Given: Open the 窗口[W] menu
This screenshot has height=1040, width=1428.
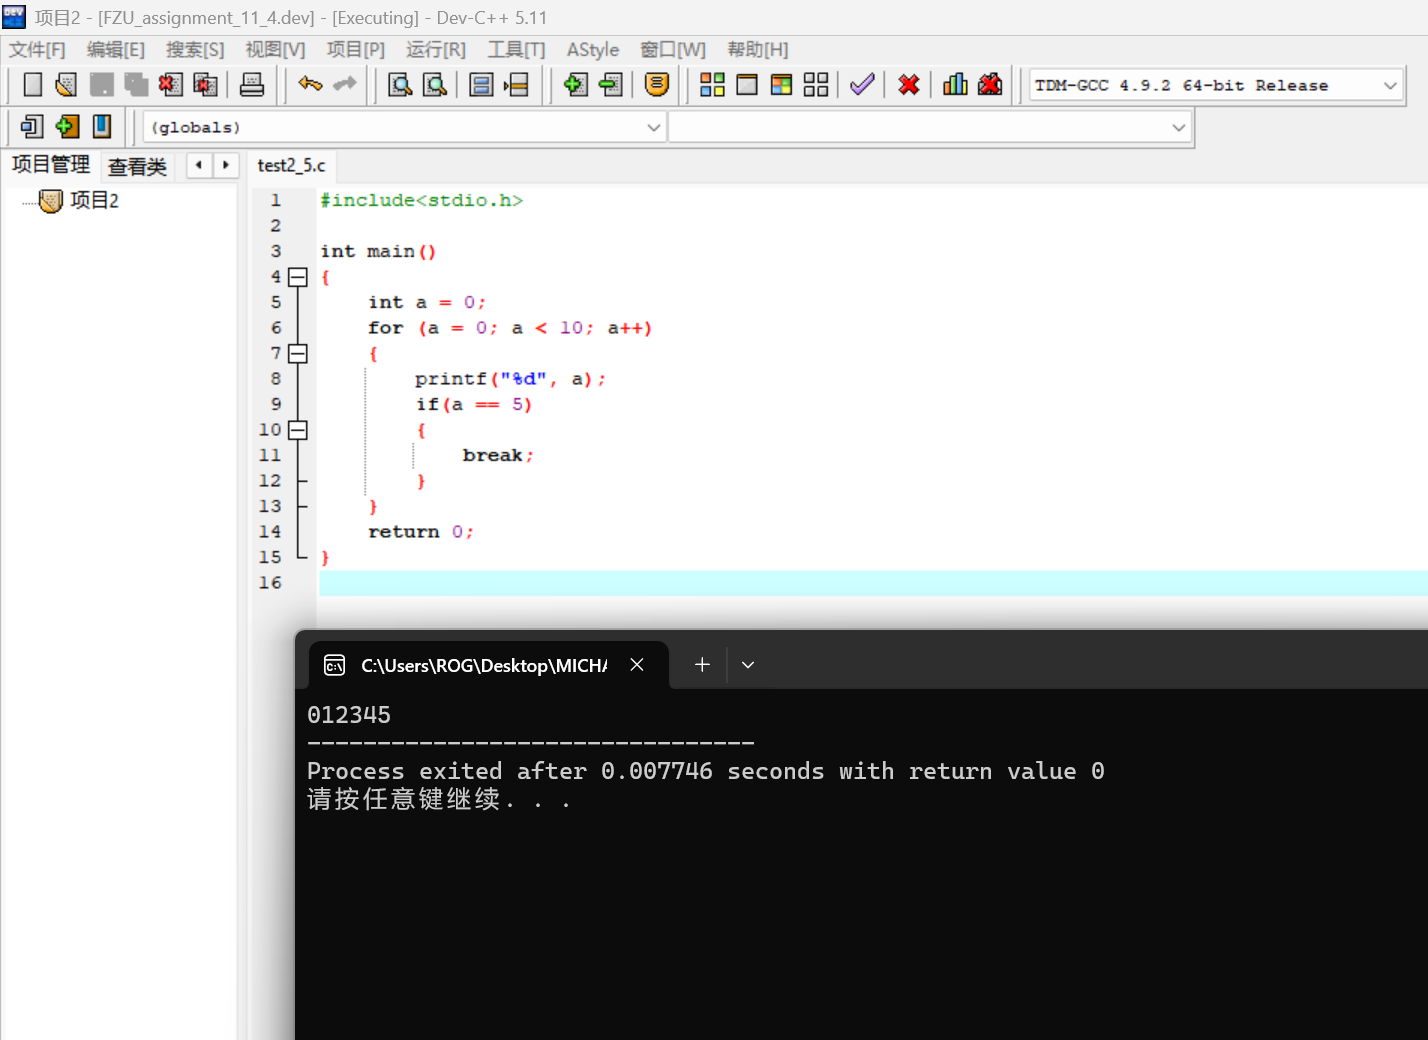Looking at the screenshot, I should [x=673, y=50].
